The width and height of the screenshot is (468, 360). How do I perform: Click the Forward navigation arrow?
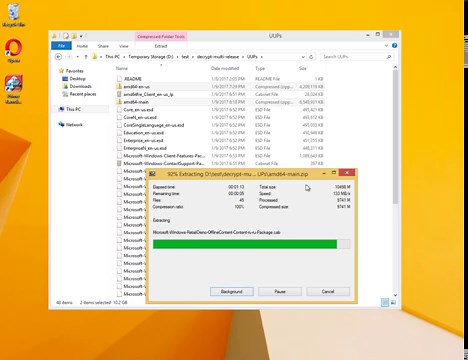[68, 57]
